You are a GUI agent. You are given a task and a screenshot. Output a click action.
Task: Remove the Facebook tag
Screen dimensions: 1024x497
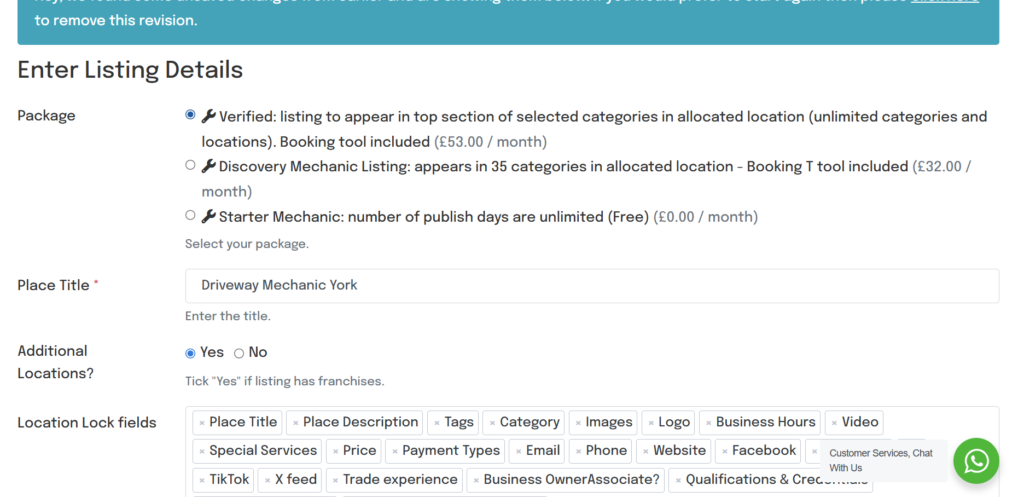[724, 451]
